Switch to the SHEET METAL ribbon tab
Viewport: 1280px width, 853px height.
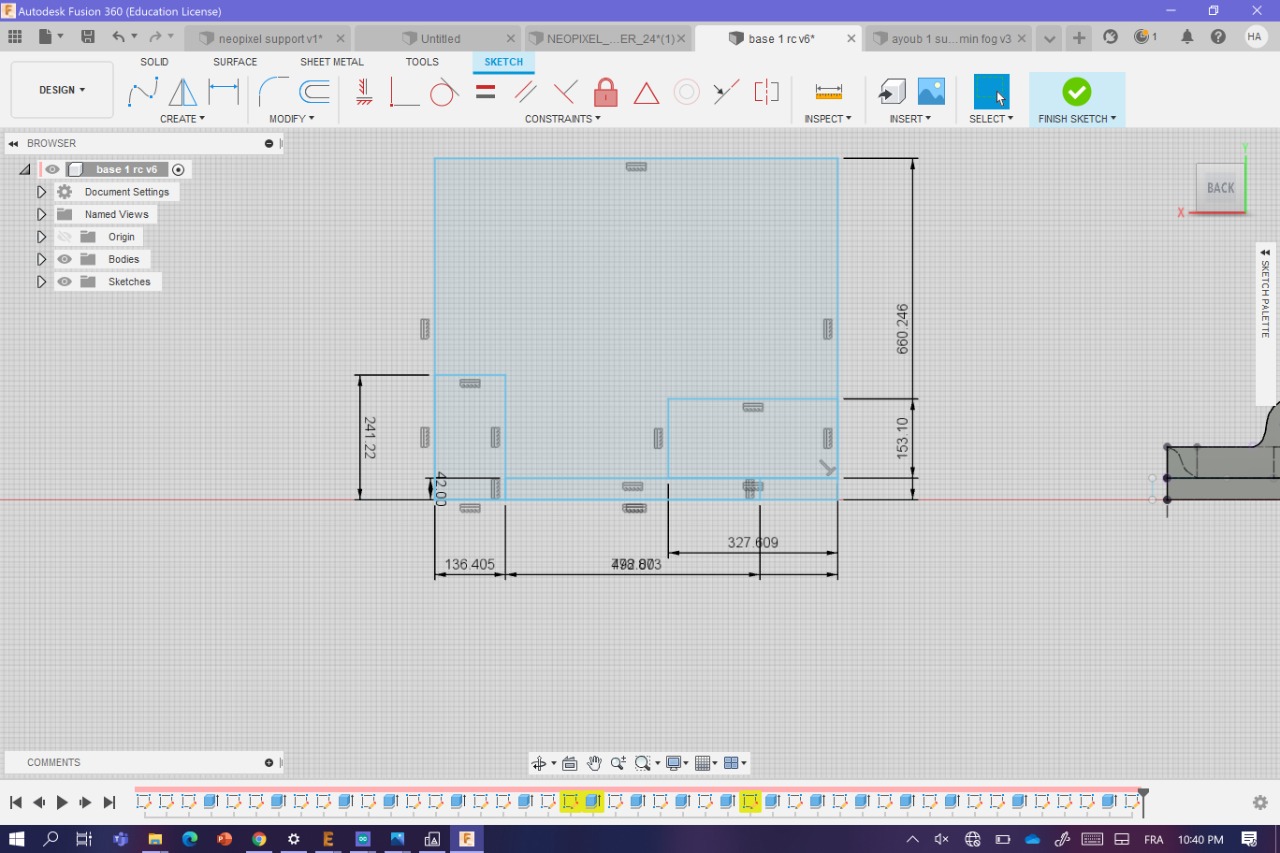pos(332,62)
